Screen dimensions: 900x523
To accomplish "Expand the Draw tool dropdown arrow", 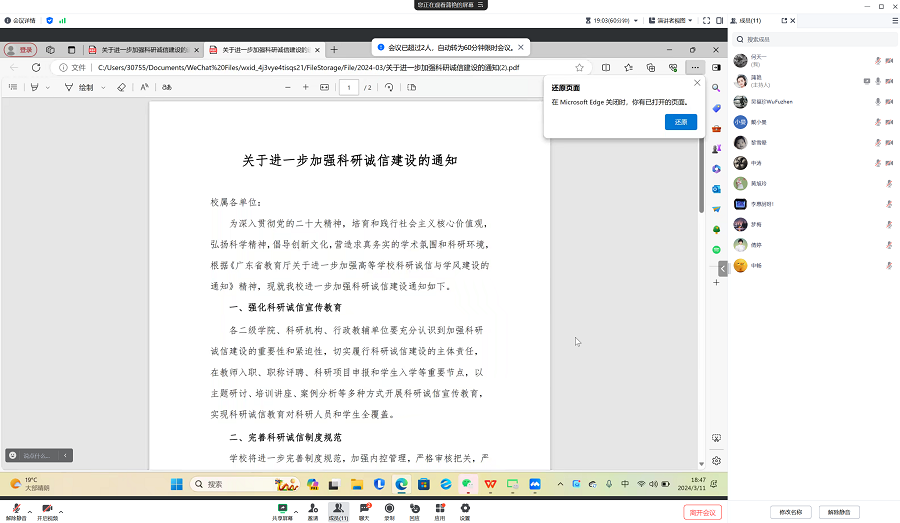I will (x=103, y=88).
